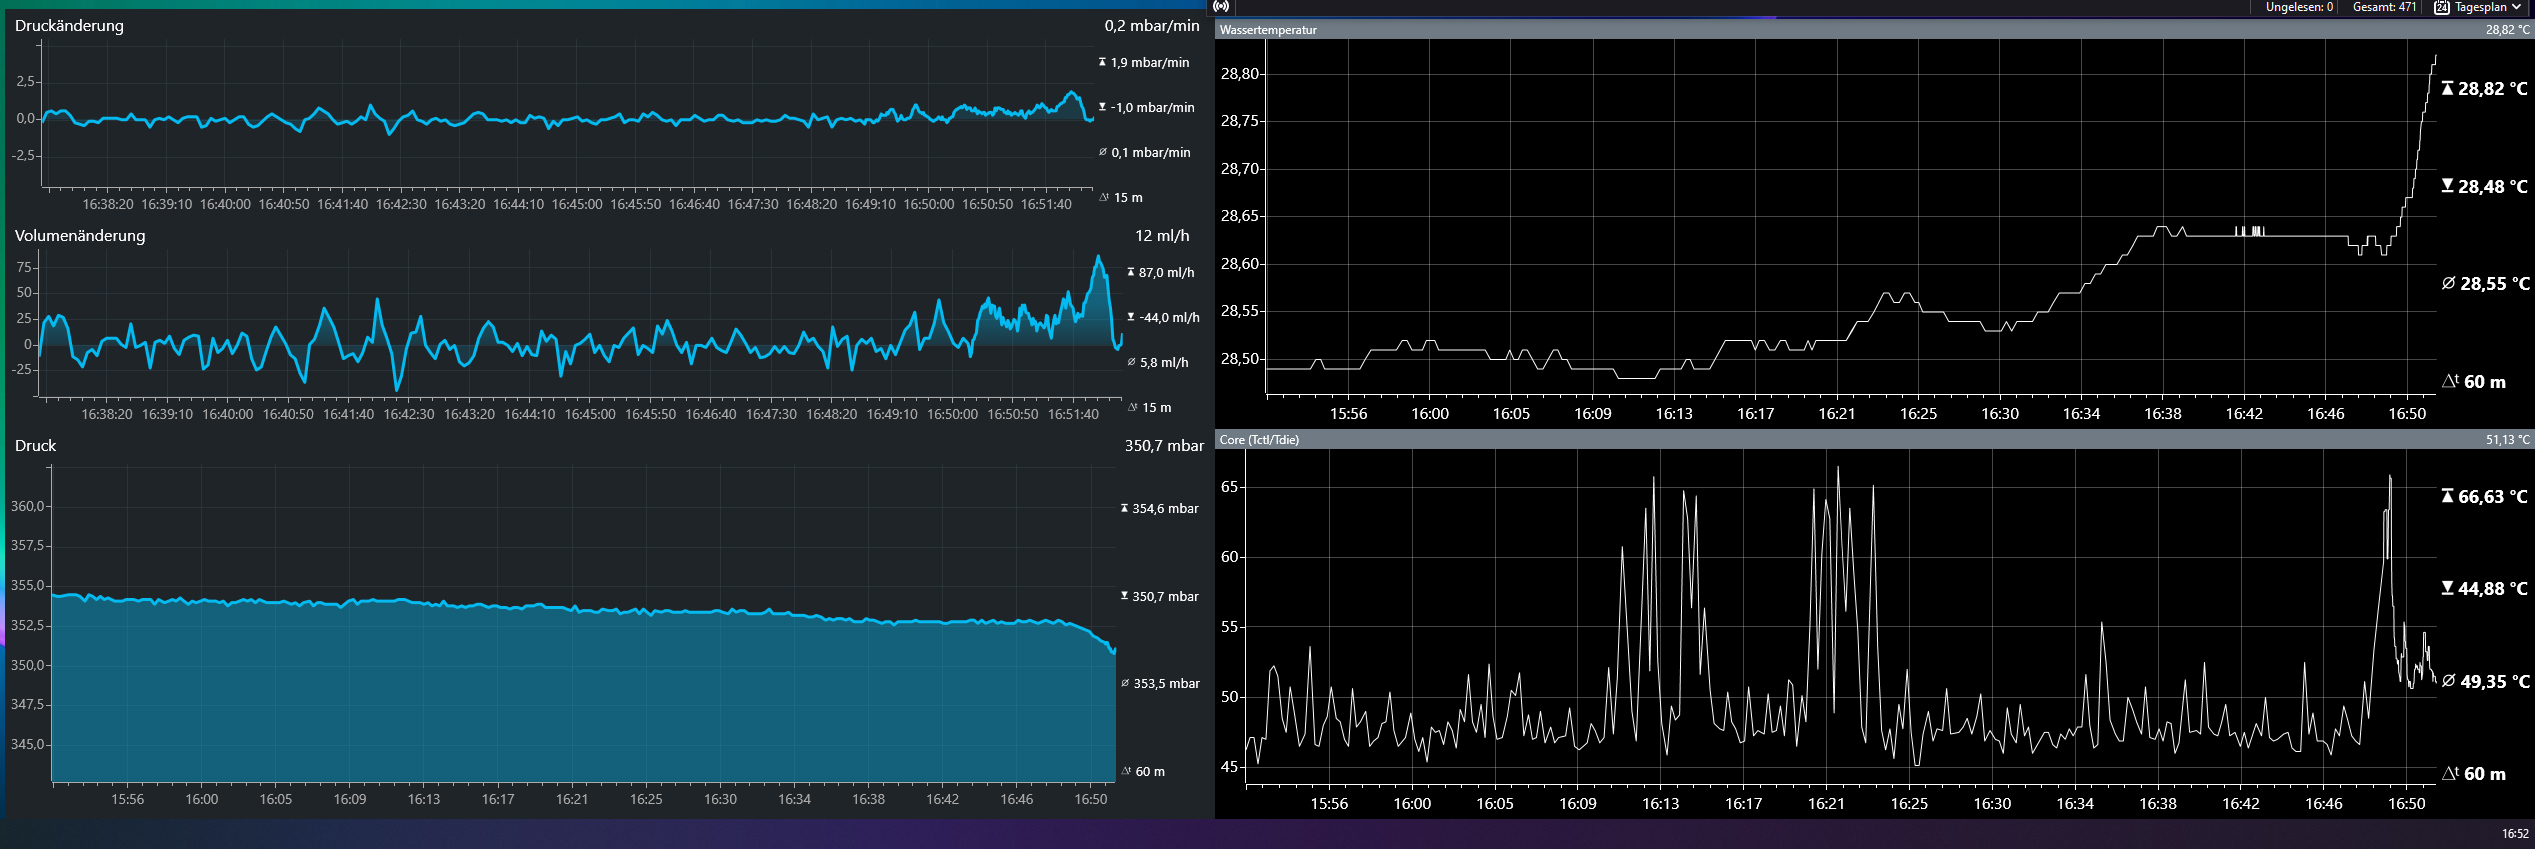
Task: Click the average icon next to 0,1 mbar/min
Action: tap(1103, 152)
